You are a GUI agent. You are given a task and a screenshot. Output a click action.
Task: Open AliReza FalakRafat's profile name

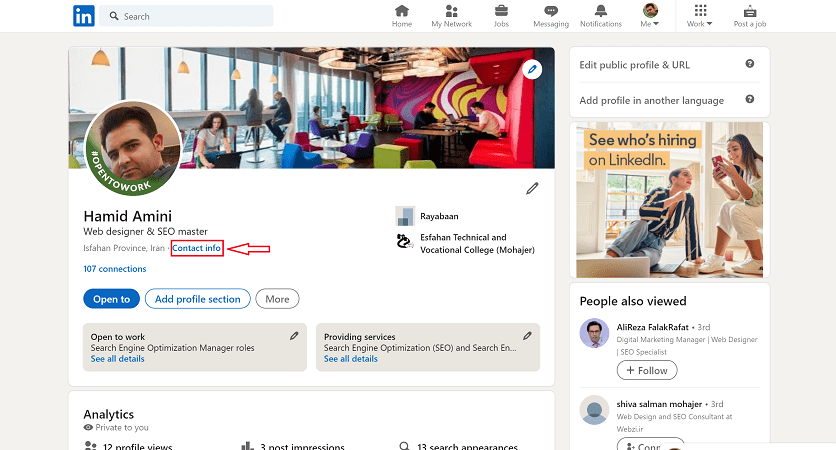[653, 327]
